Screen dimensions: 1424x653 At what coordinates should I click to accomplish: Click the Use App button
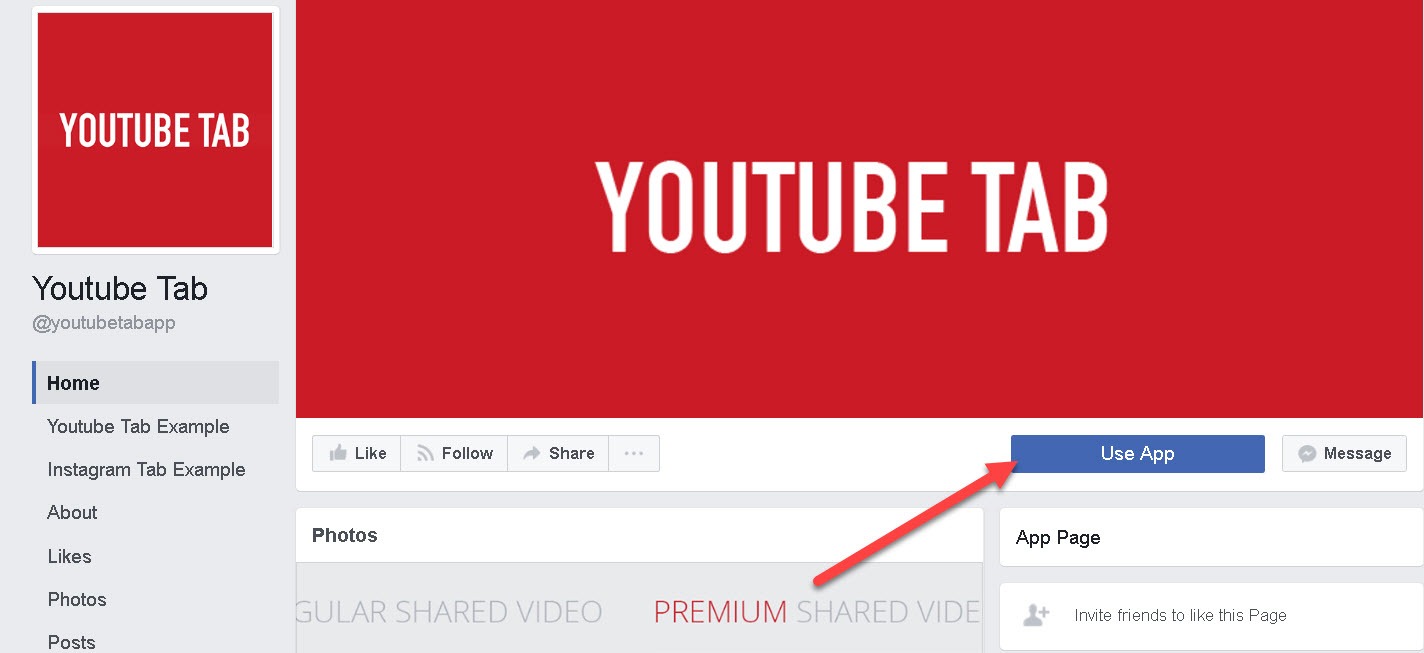(1137, 453)
